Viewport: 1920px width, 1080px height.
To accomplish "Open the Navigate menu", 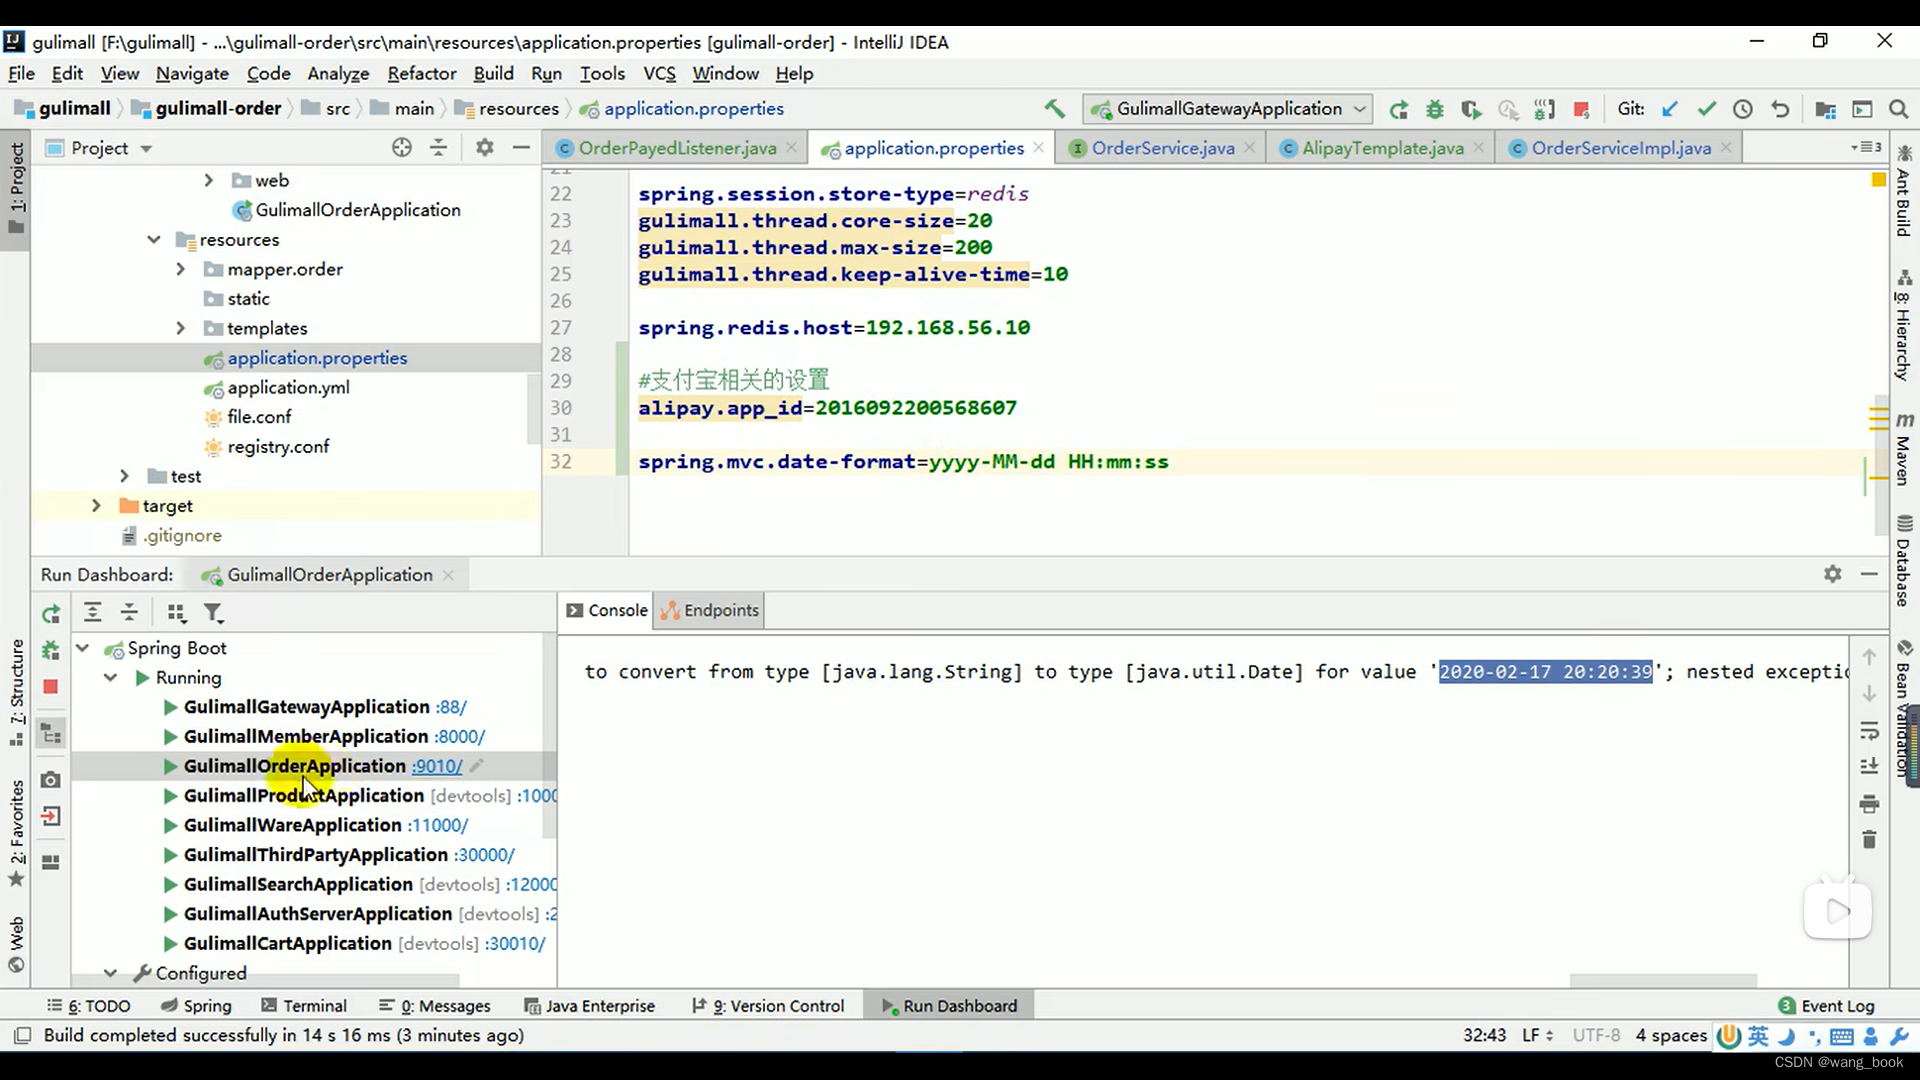I will [192, 73].
